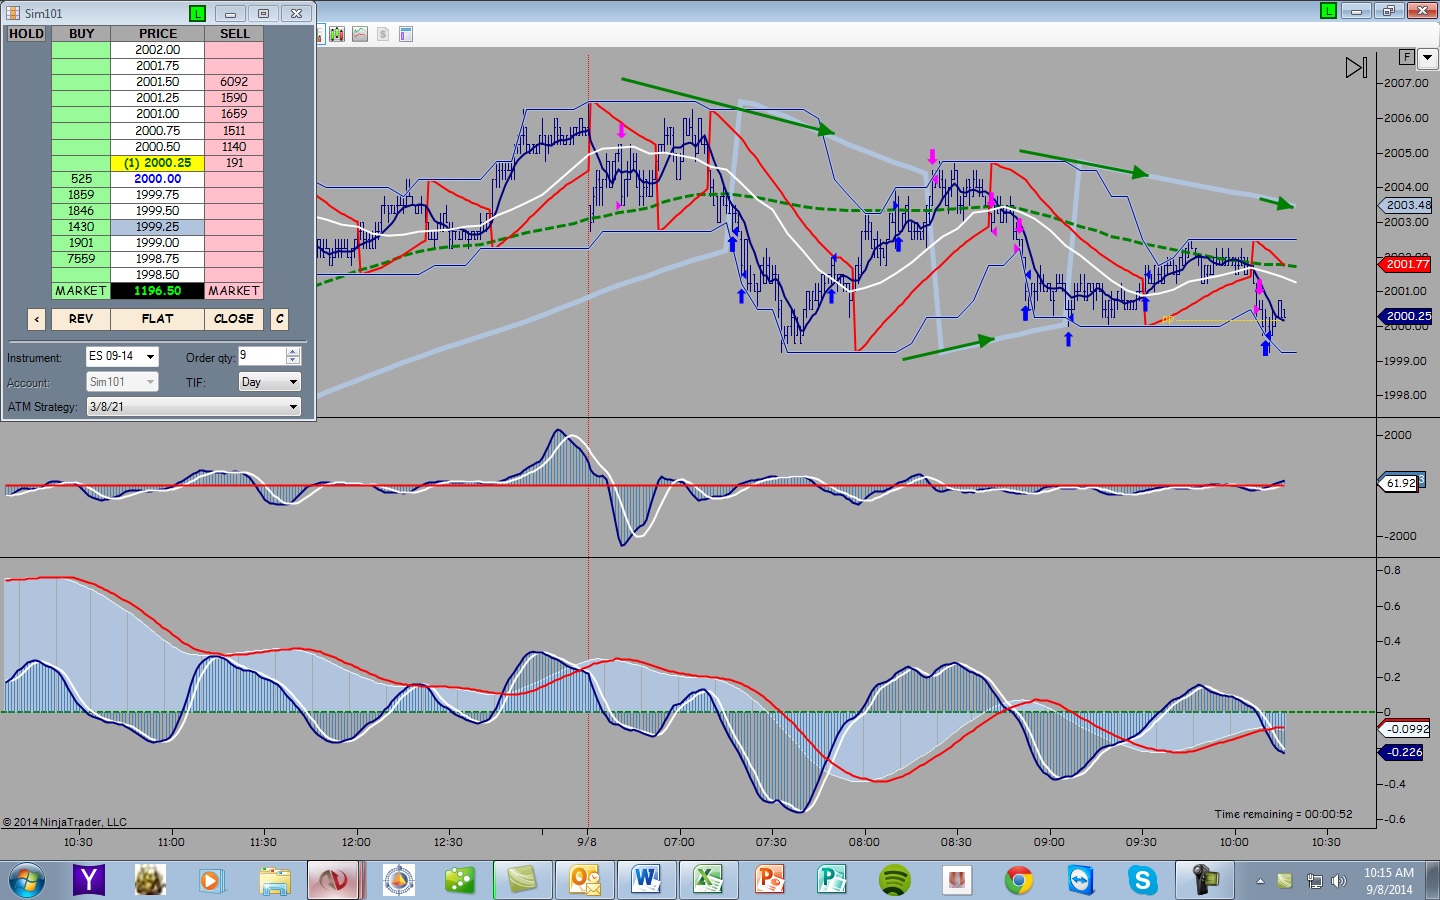Click the C cancel-orders button
This screenshot has width=1440, height=900.
(280, 319)
